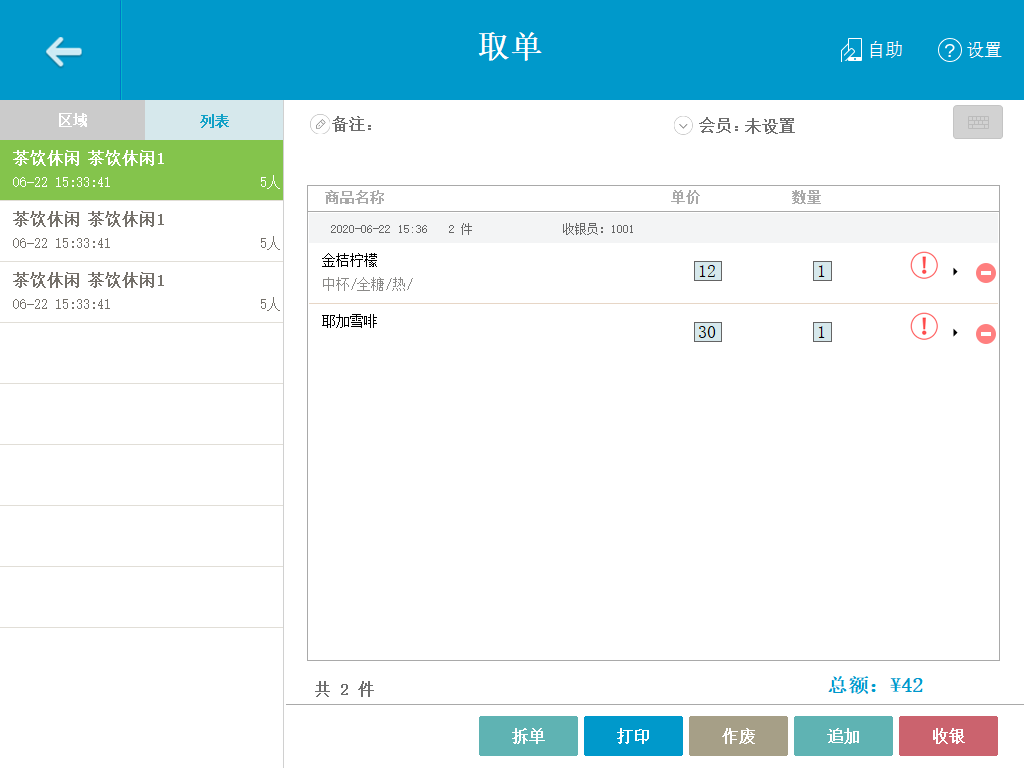Open the on-screen keyboard button
Viewport: 1024px width, 768px height.
coord(978,122)
